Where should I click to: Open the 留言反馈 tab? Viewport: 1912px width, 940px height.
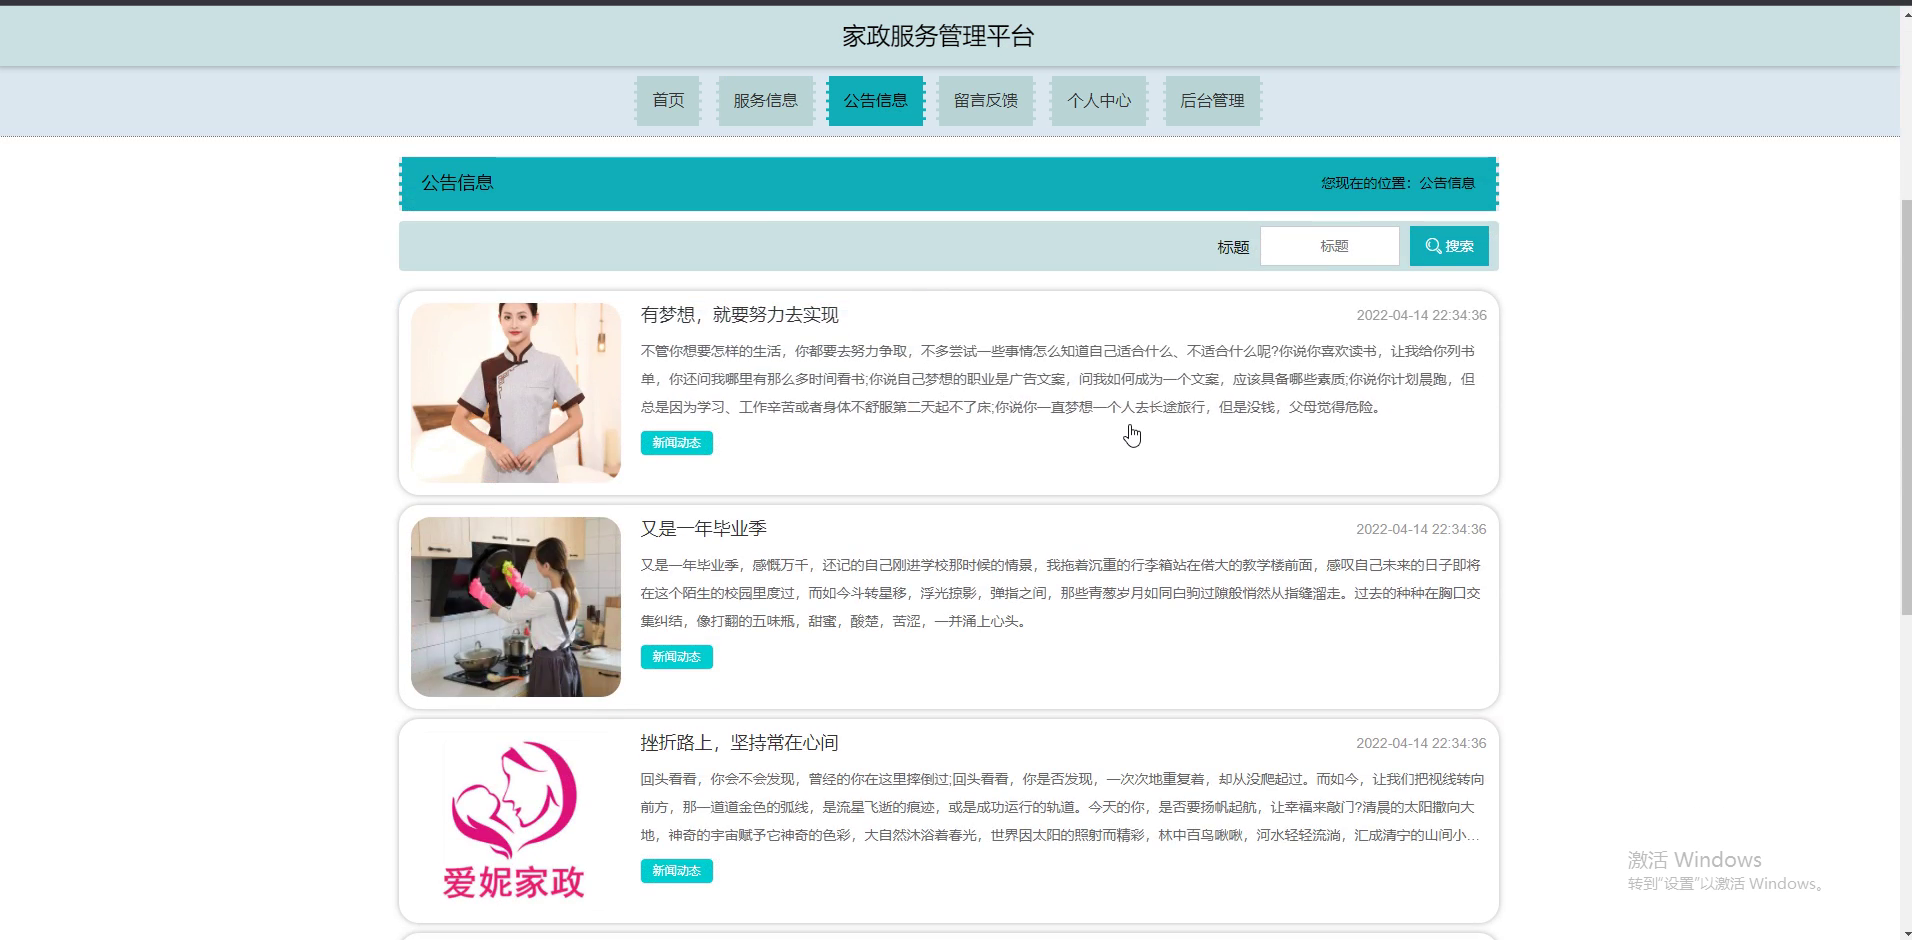click(985, 101)
